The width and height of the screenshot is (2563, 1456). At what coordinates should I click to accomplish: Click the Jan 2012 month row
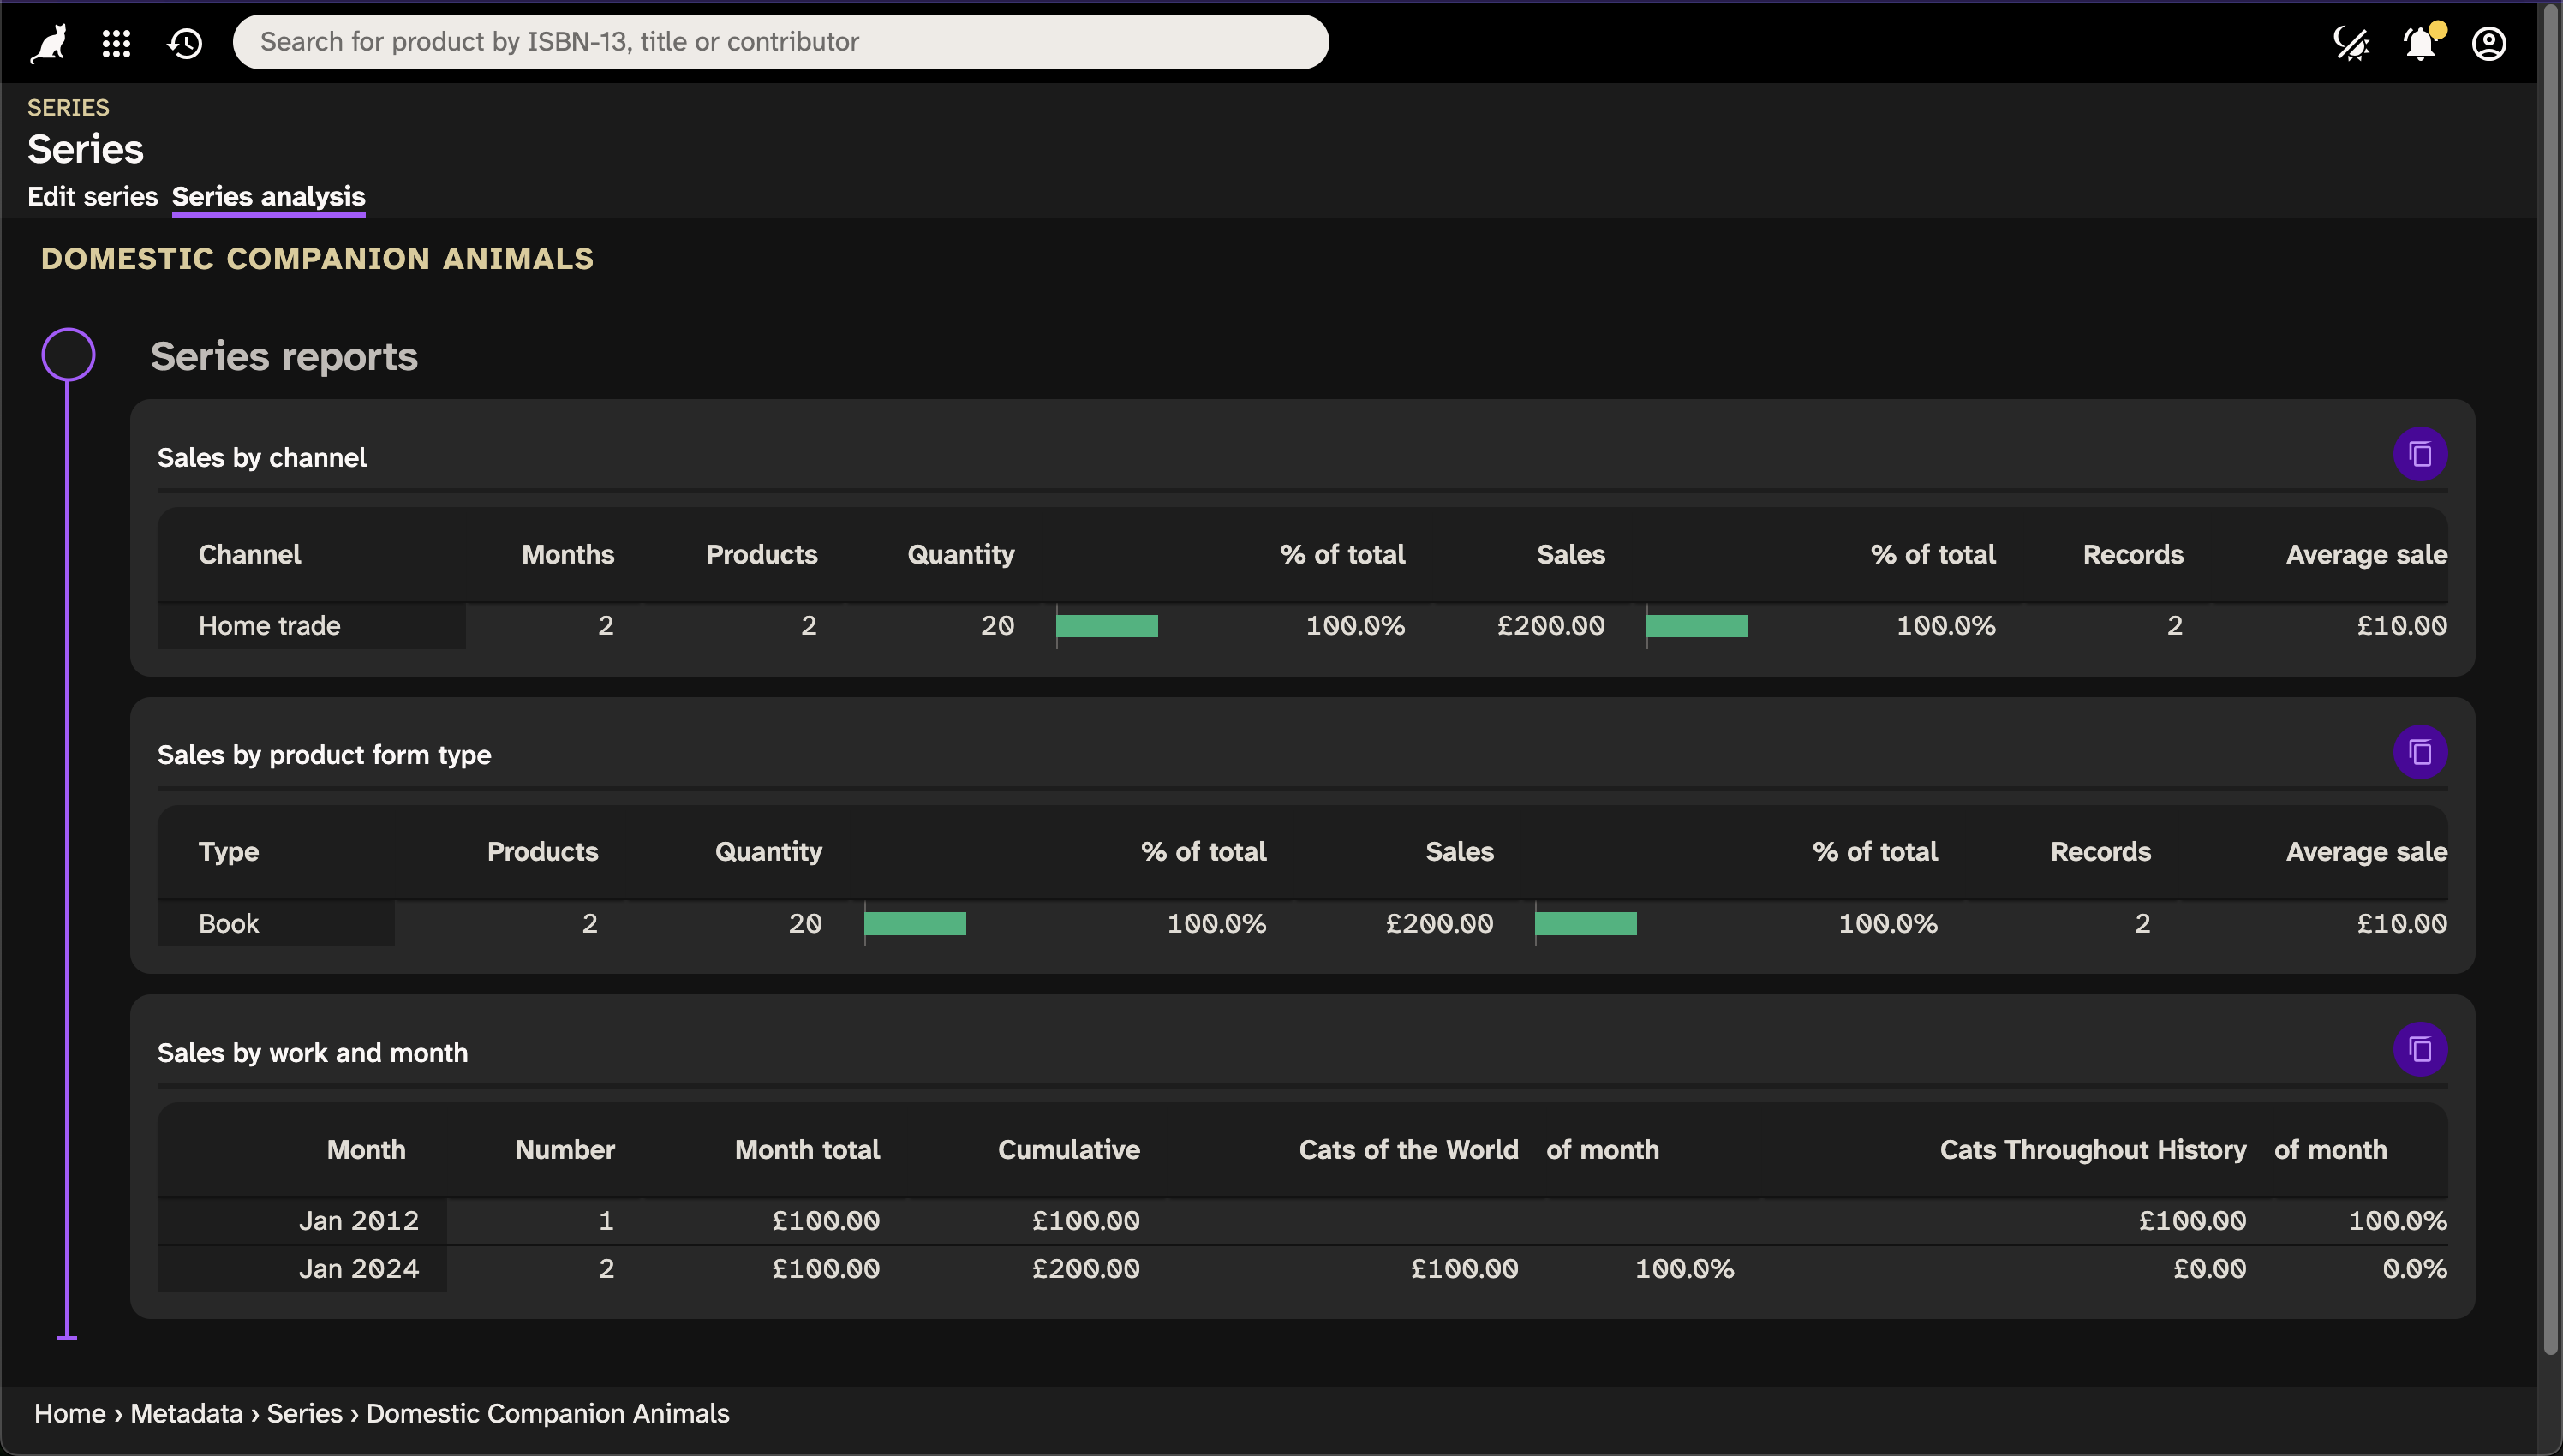358,1219
